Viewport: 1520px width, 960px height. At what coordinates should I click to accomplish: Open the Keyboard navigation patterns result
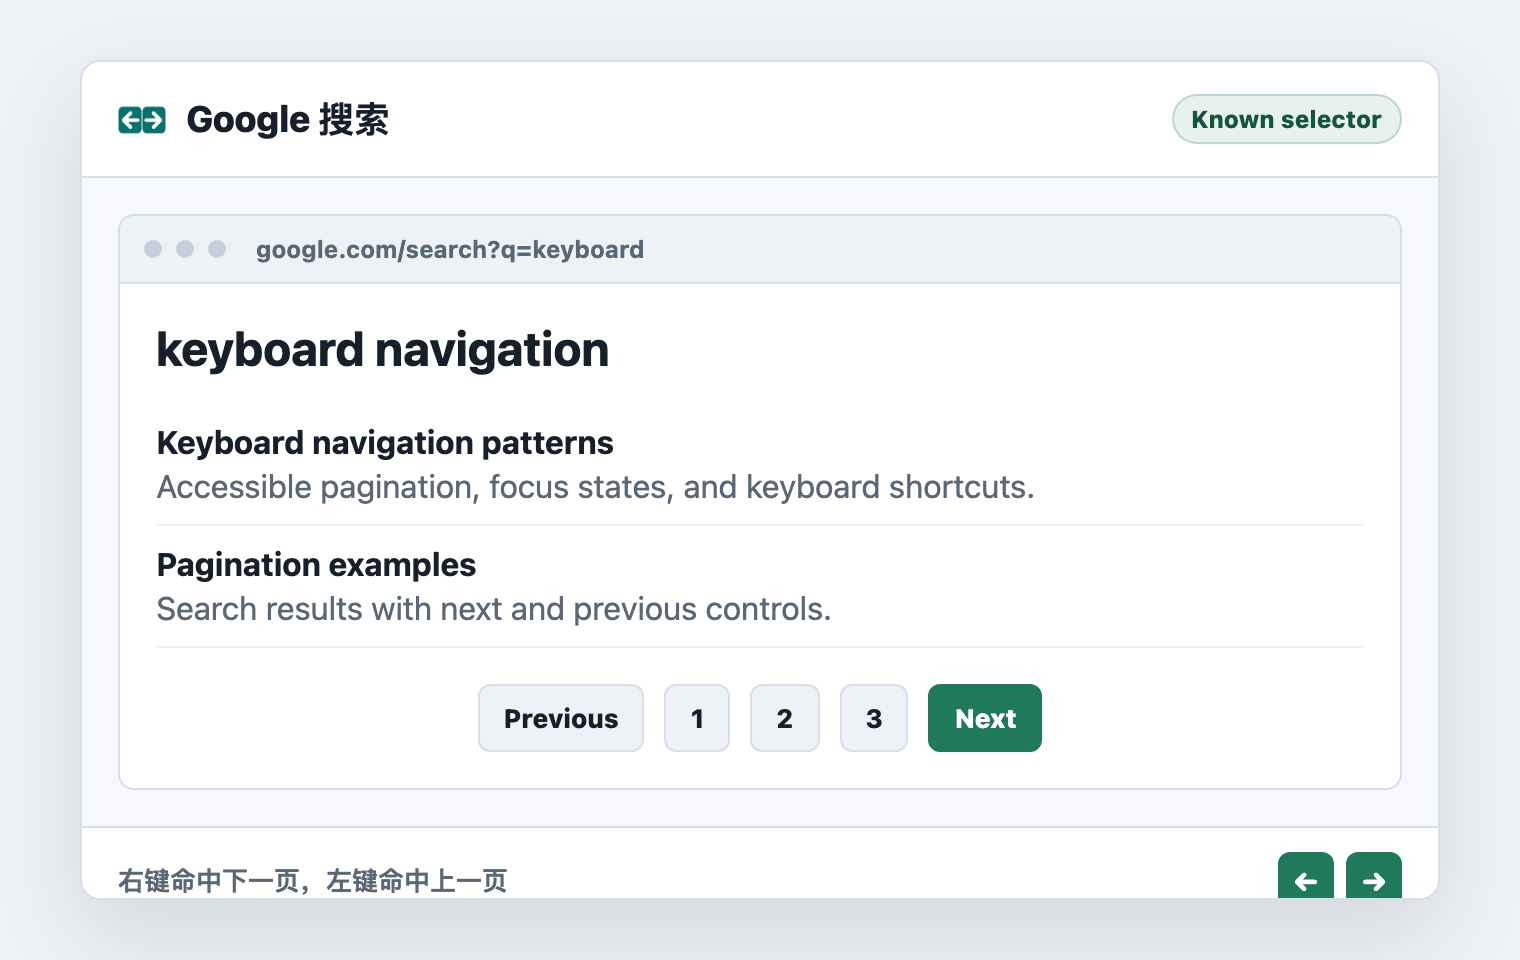click(385, 443)
